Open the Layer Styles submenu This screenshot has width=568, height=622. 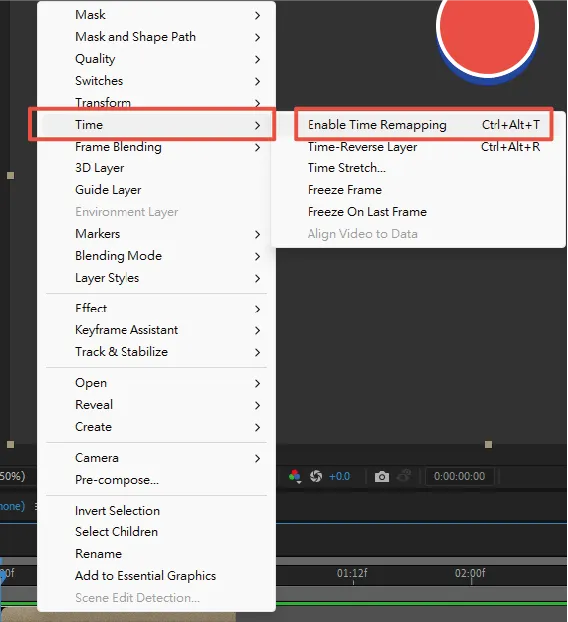click(156, 278)
